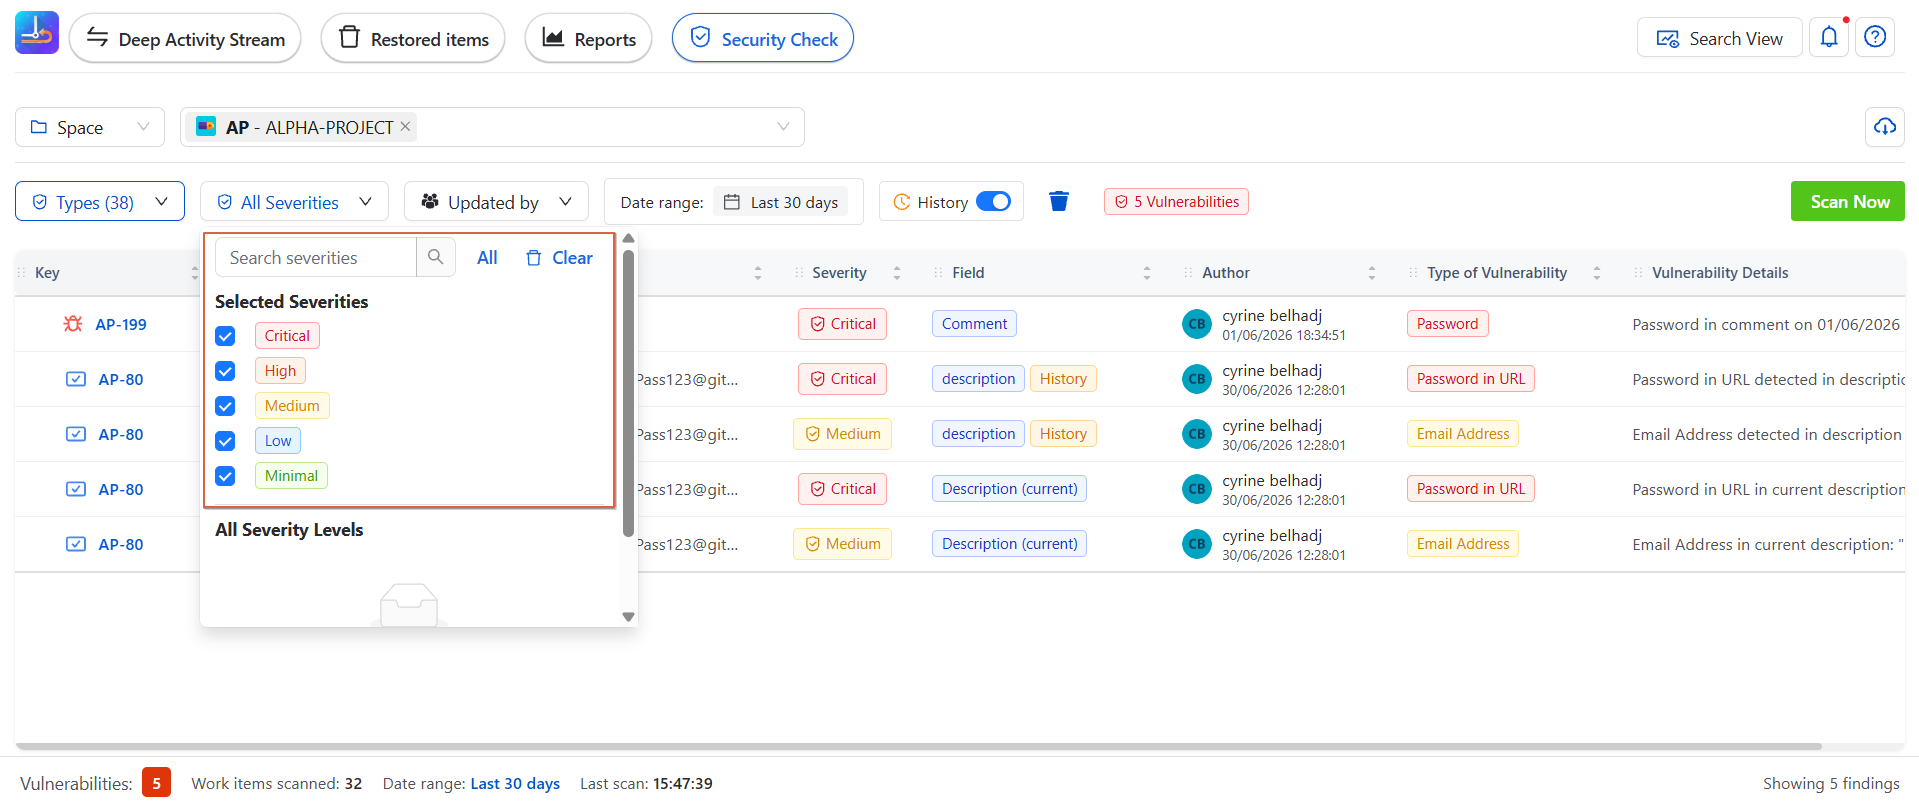The width and height of the screenshot is (1919, 804).
Task: Click the app logo icon
Action: pos(37,33)
